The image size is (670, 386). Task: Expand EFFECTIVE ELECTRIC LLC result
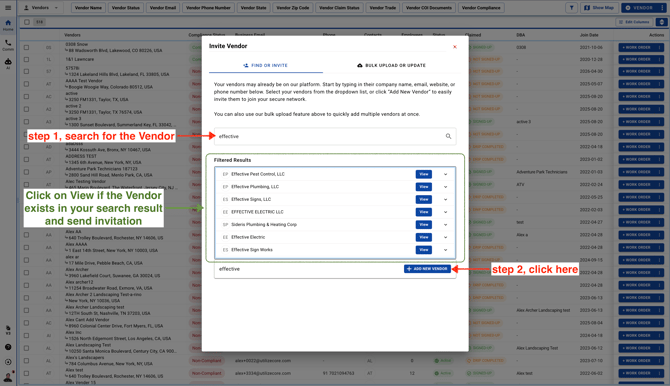click(x=445, y=212)
